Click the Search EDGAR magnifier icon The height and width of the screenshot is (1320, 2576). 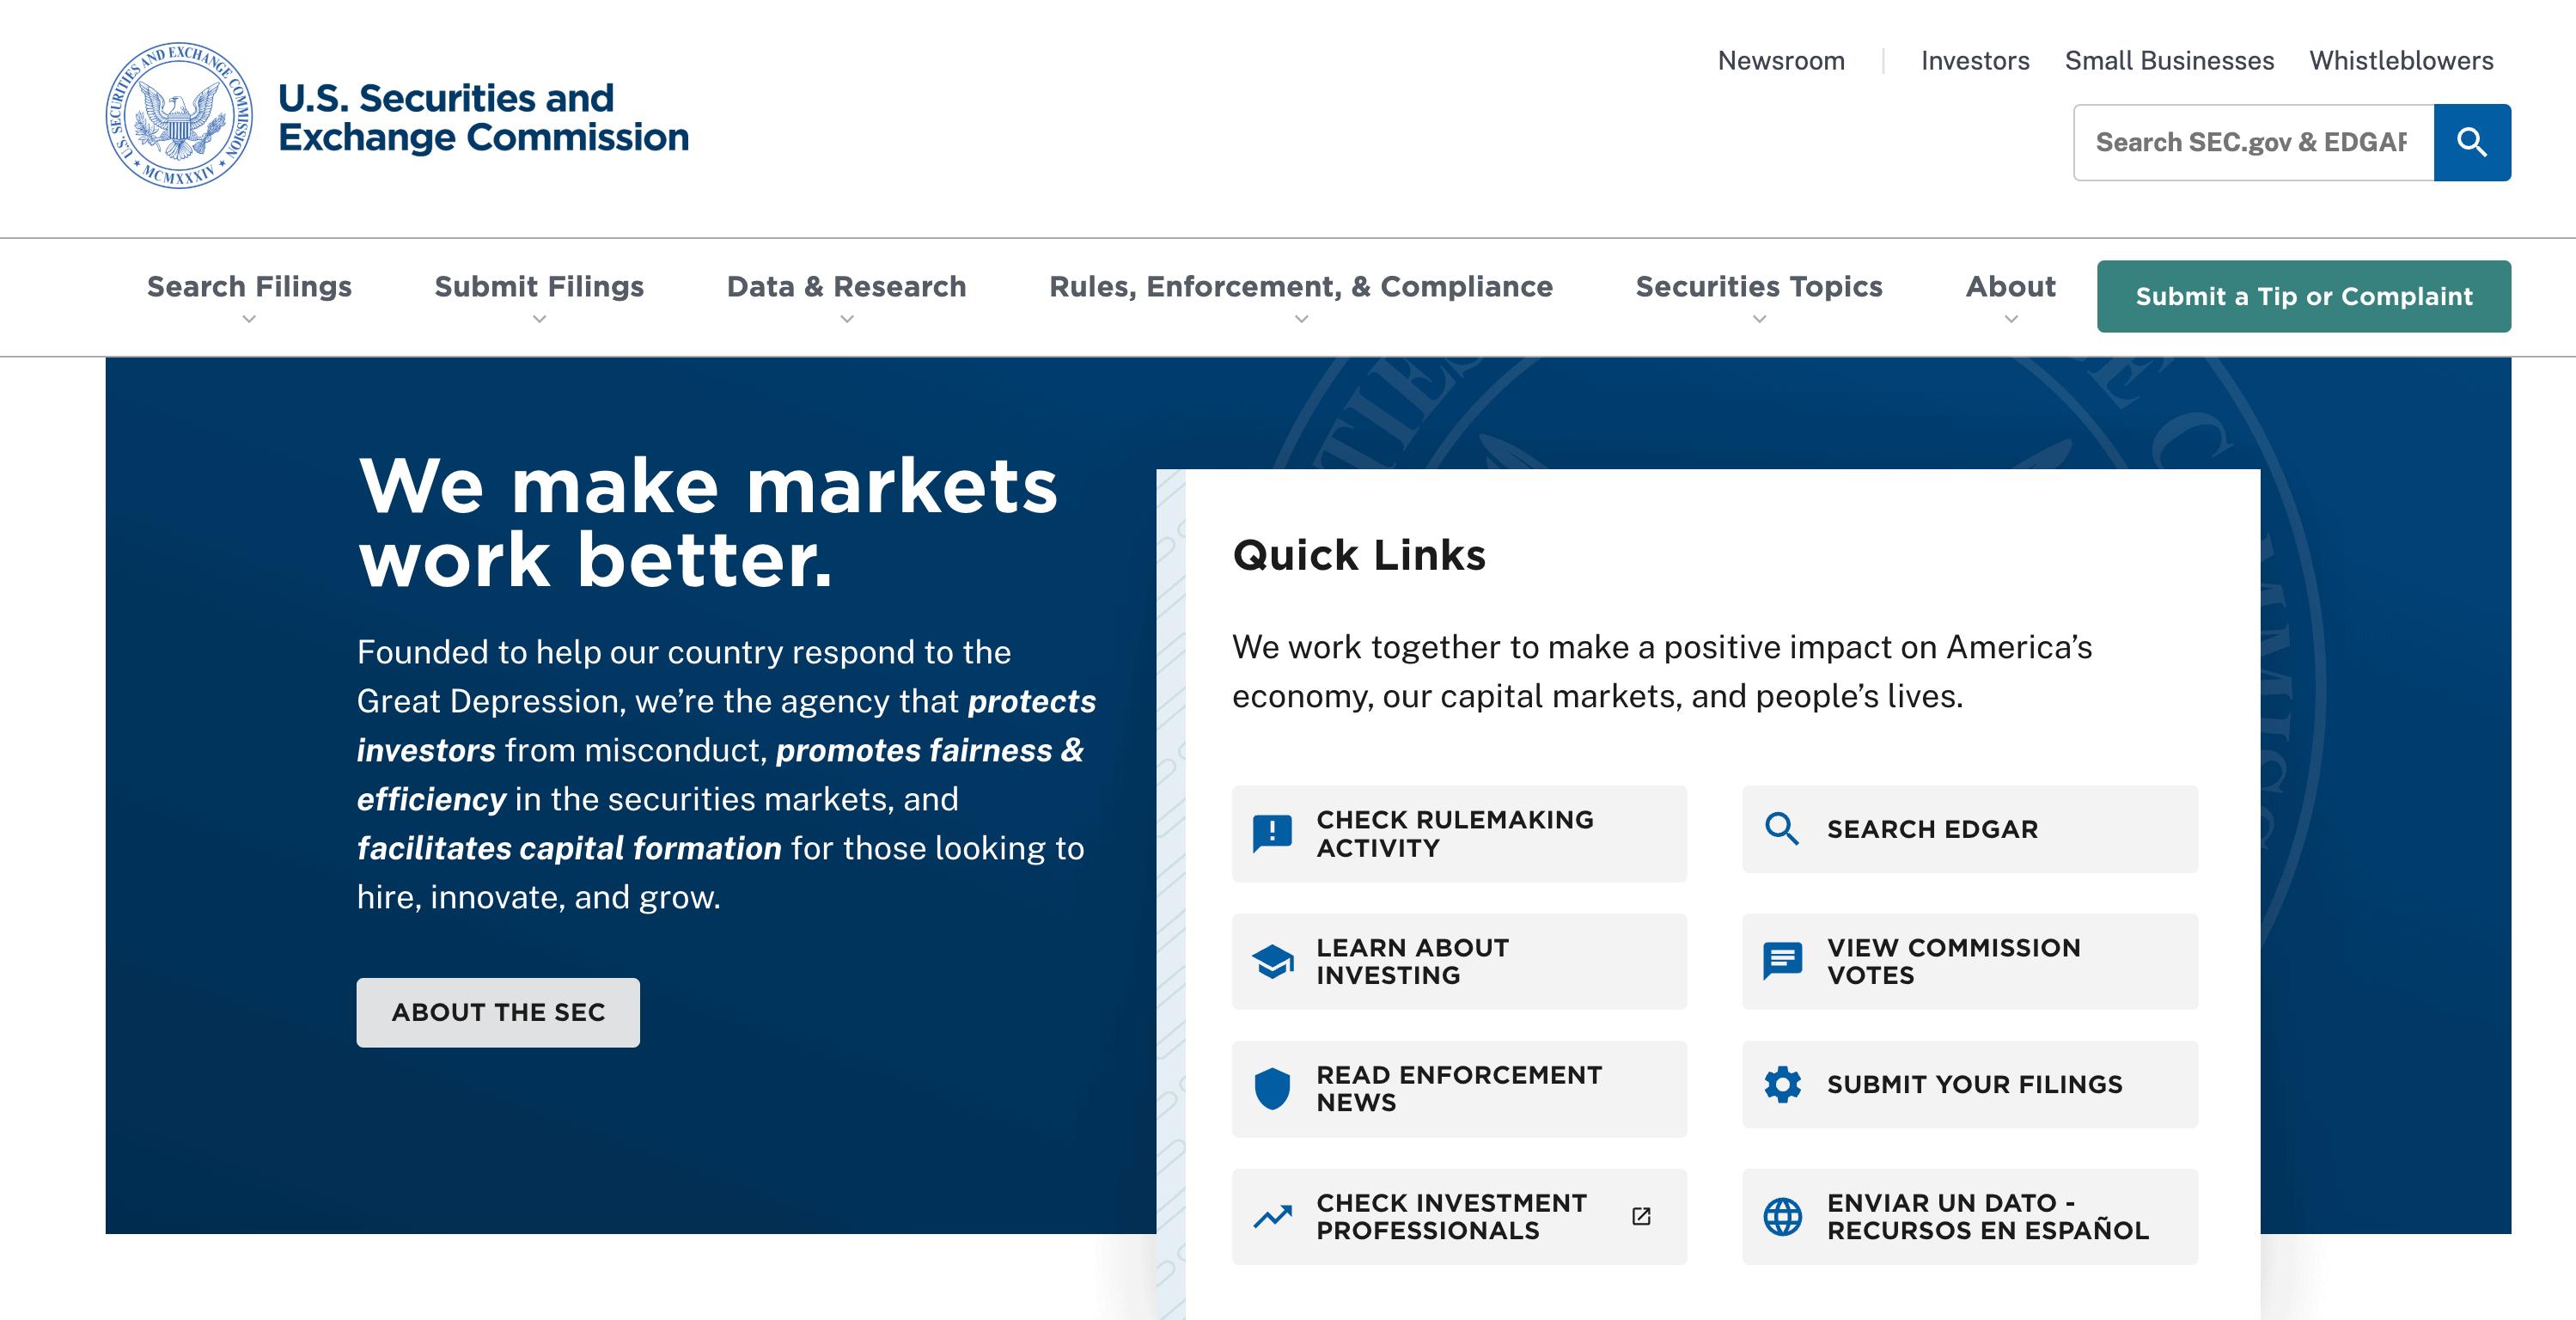(x=1782, y=829)
